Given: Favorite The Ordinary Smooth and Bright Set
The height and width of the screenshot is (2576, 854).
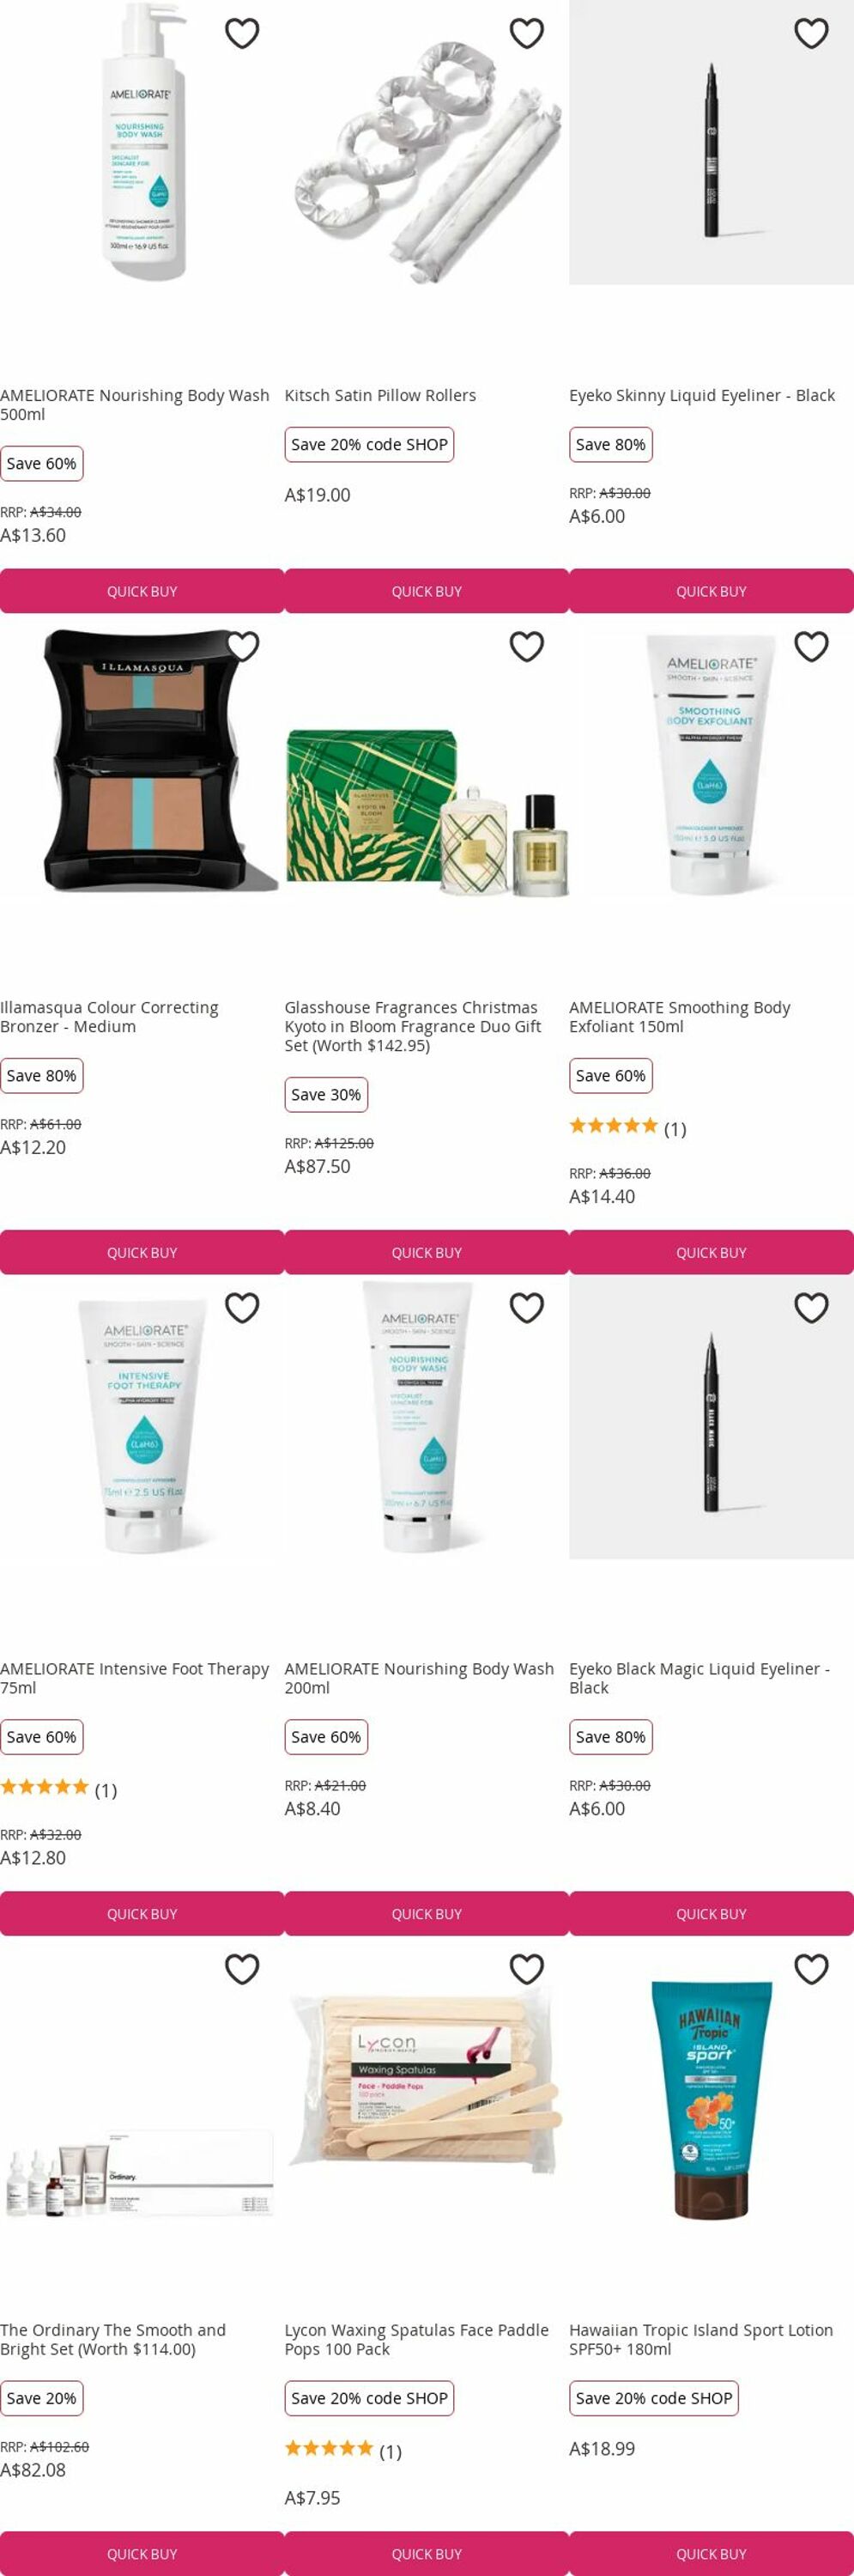Looking at the screenshot, I should [x=242, y=1969].
